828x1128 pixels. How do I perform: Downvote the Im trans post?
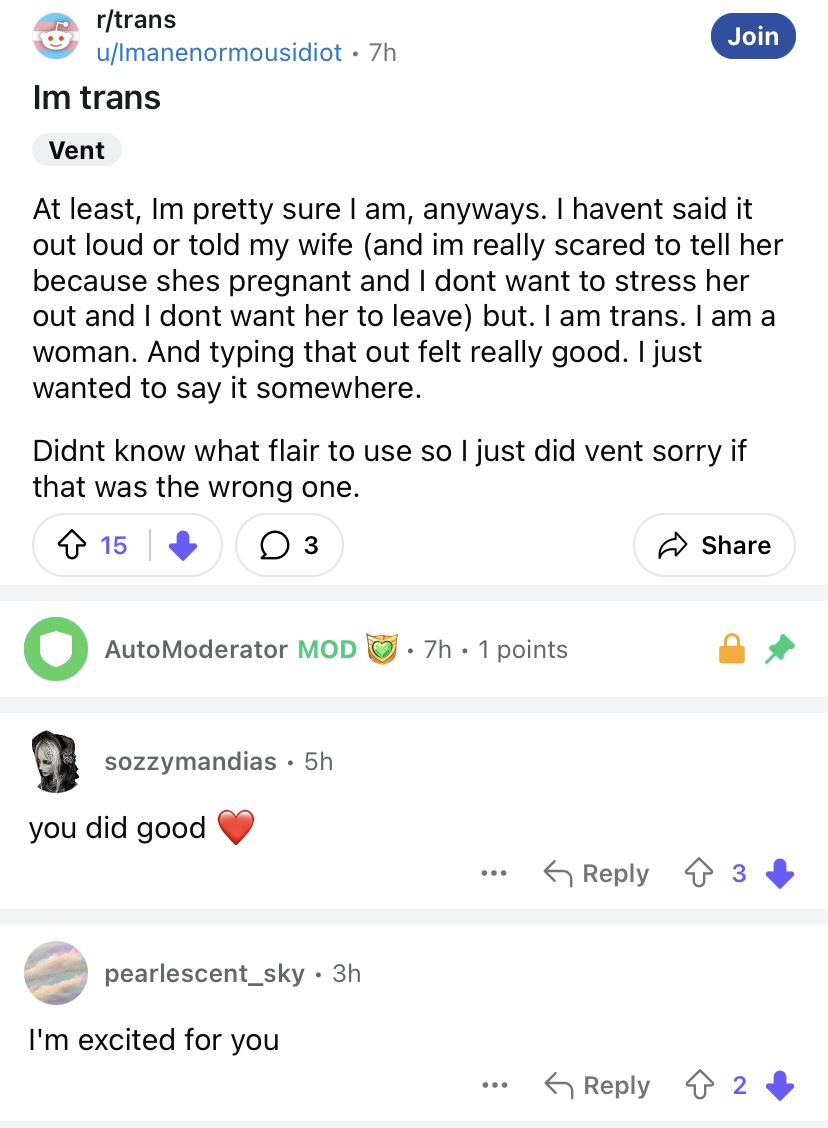(x=183, y=545)
